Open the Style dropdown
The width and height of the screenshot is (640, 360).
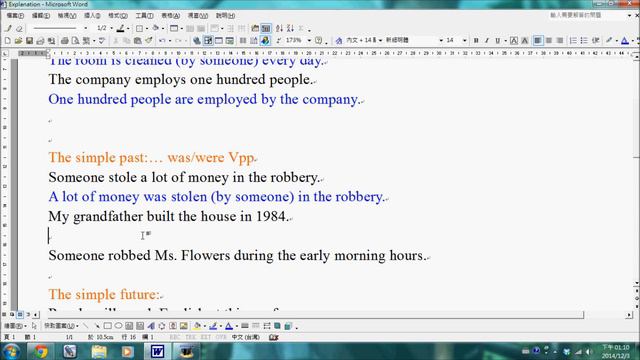click(380, 40)
